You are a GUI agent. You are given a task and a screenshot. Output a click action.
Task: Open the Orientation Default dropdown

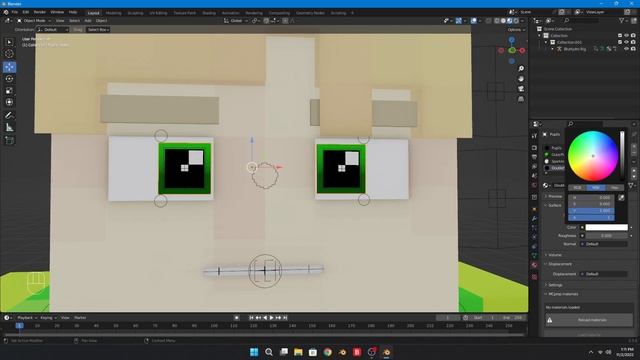click(x=53, y=29)
